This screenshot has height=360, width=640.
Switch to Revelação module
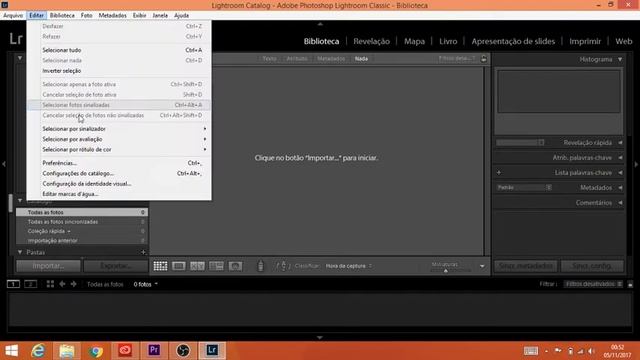[x=371, y=41]
